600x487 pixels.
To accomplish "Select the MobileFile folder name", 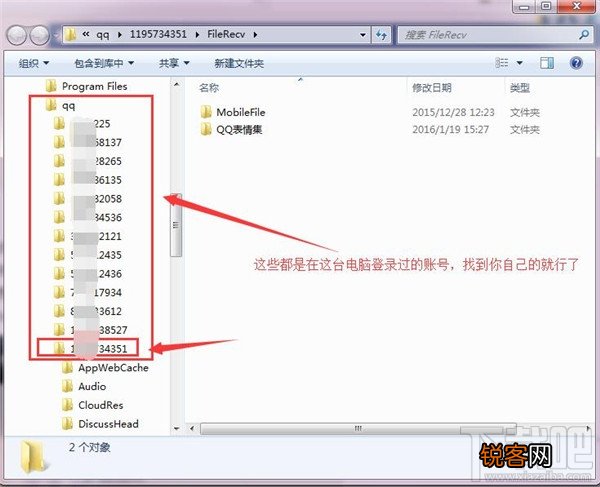I will click(x=241, y=112).
